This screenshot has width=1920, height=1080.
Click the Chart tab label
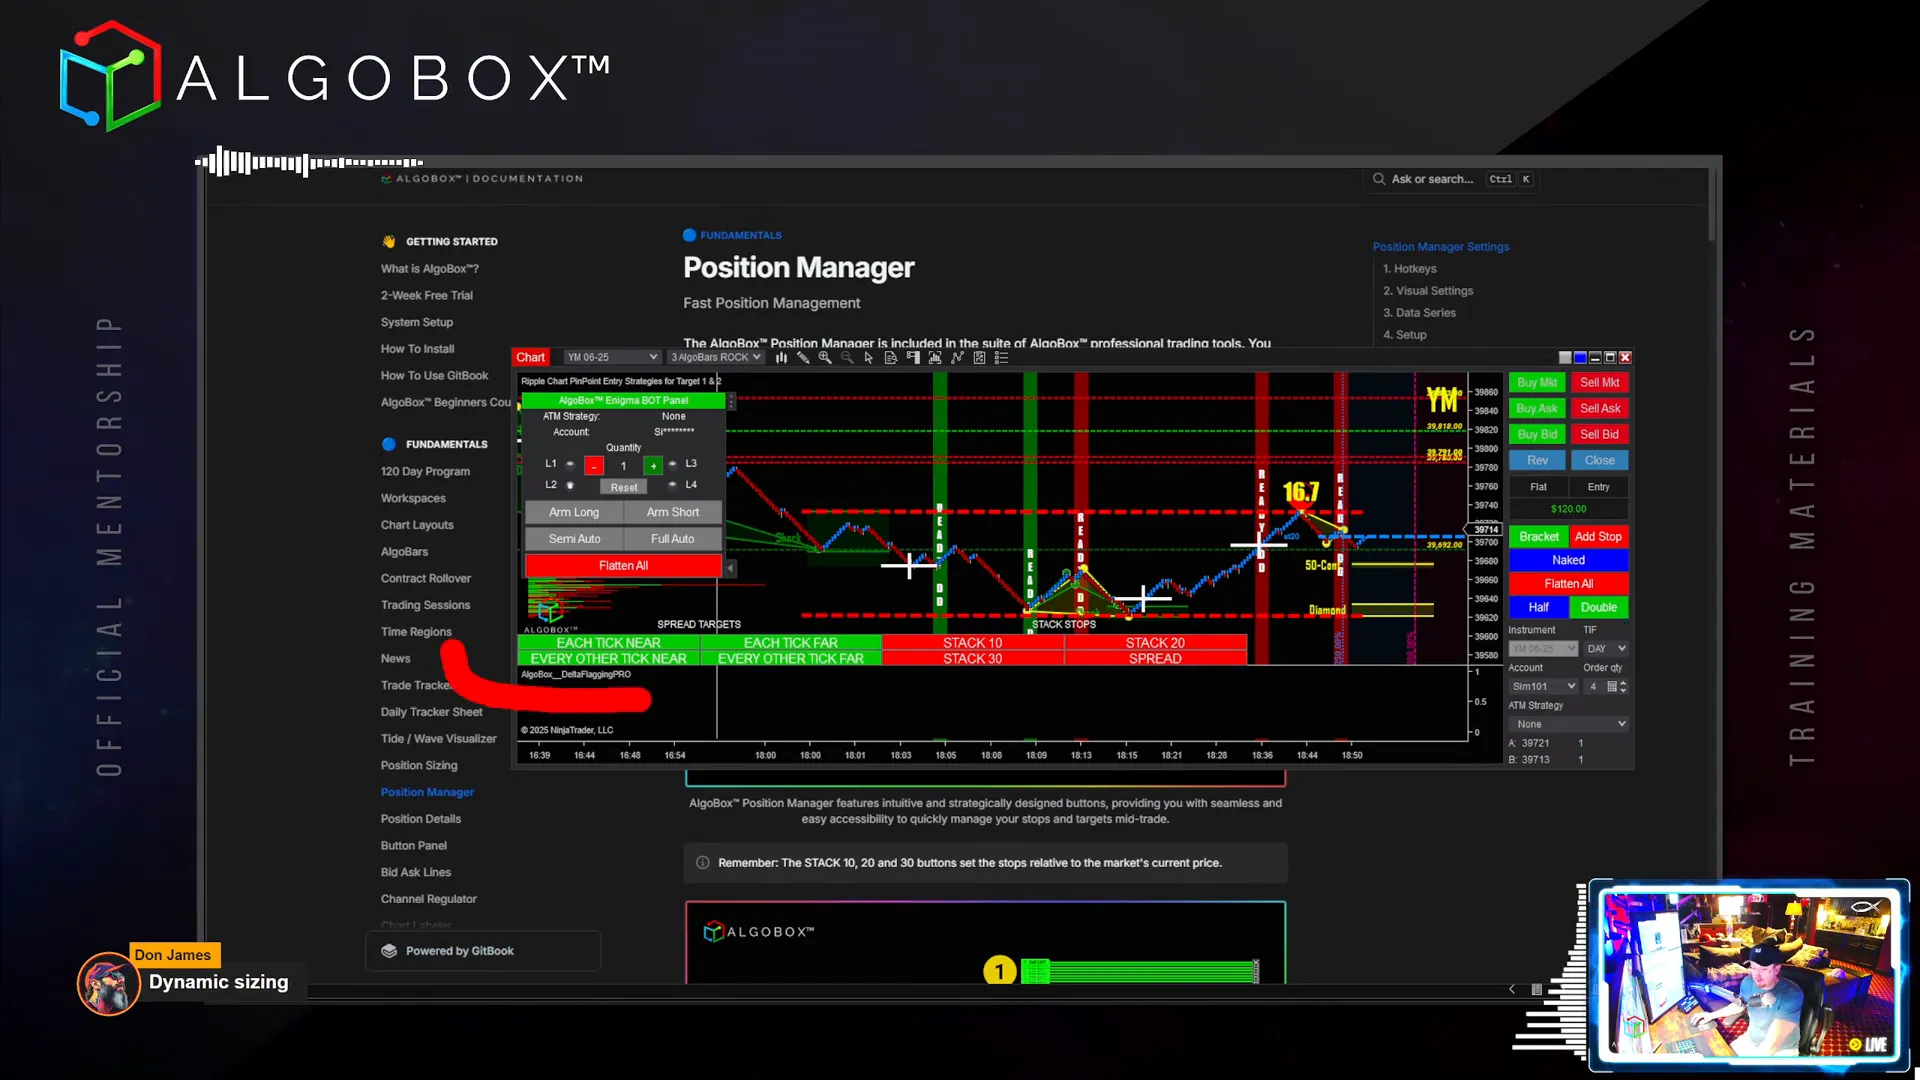531,357
